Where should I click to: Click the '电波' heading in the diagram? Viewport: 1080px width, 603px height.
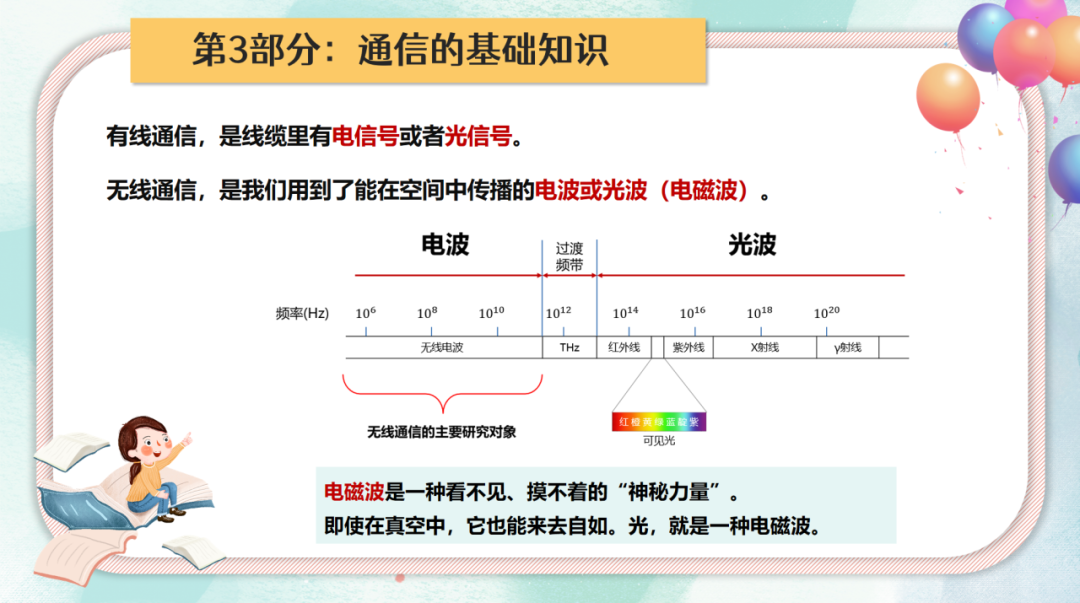[x=445, y=245]
